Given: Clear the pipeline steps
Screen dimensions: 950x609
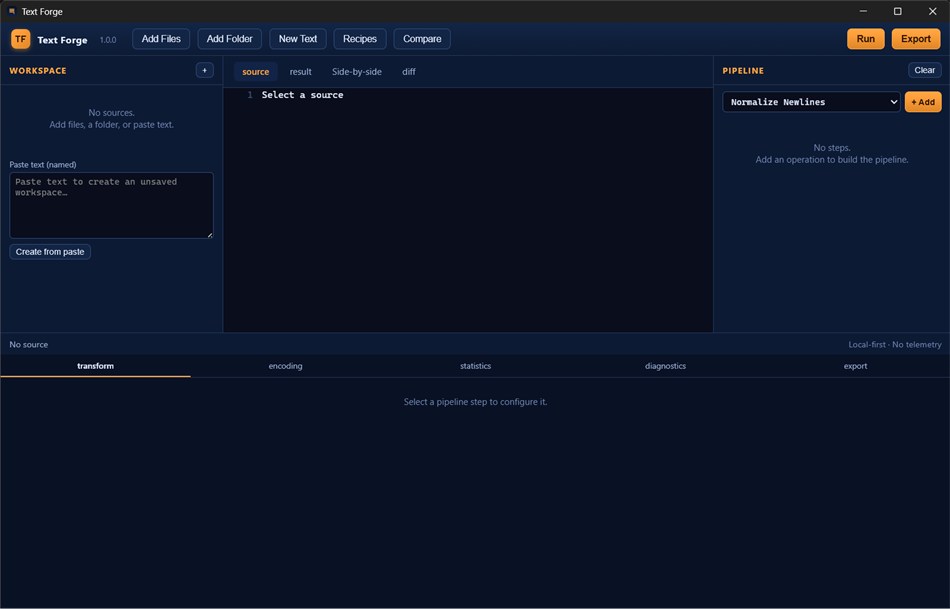Looking at the screenshot, I should click(925, 70).
